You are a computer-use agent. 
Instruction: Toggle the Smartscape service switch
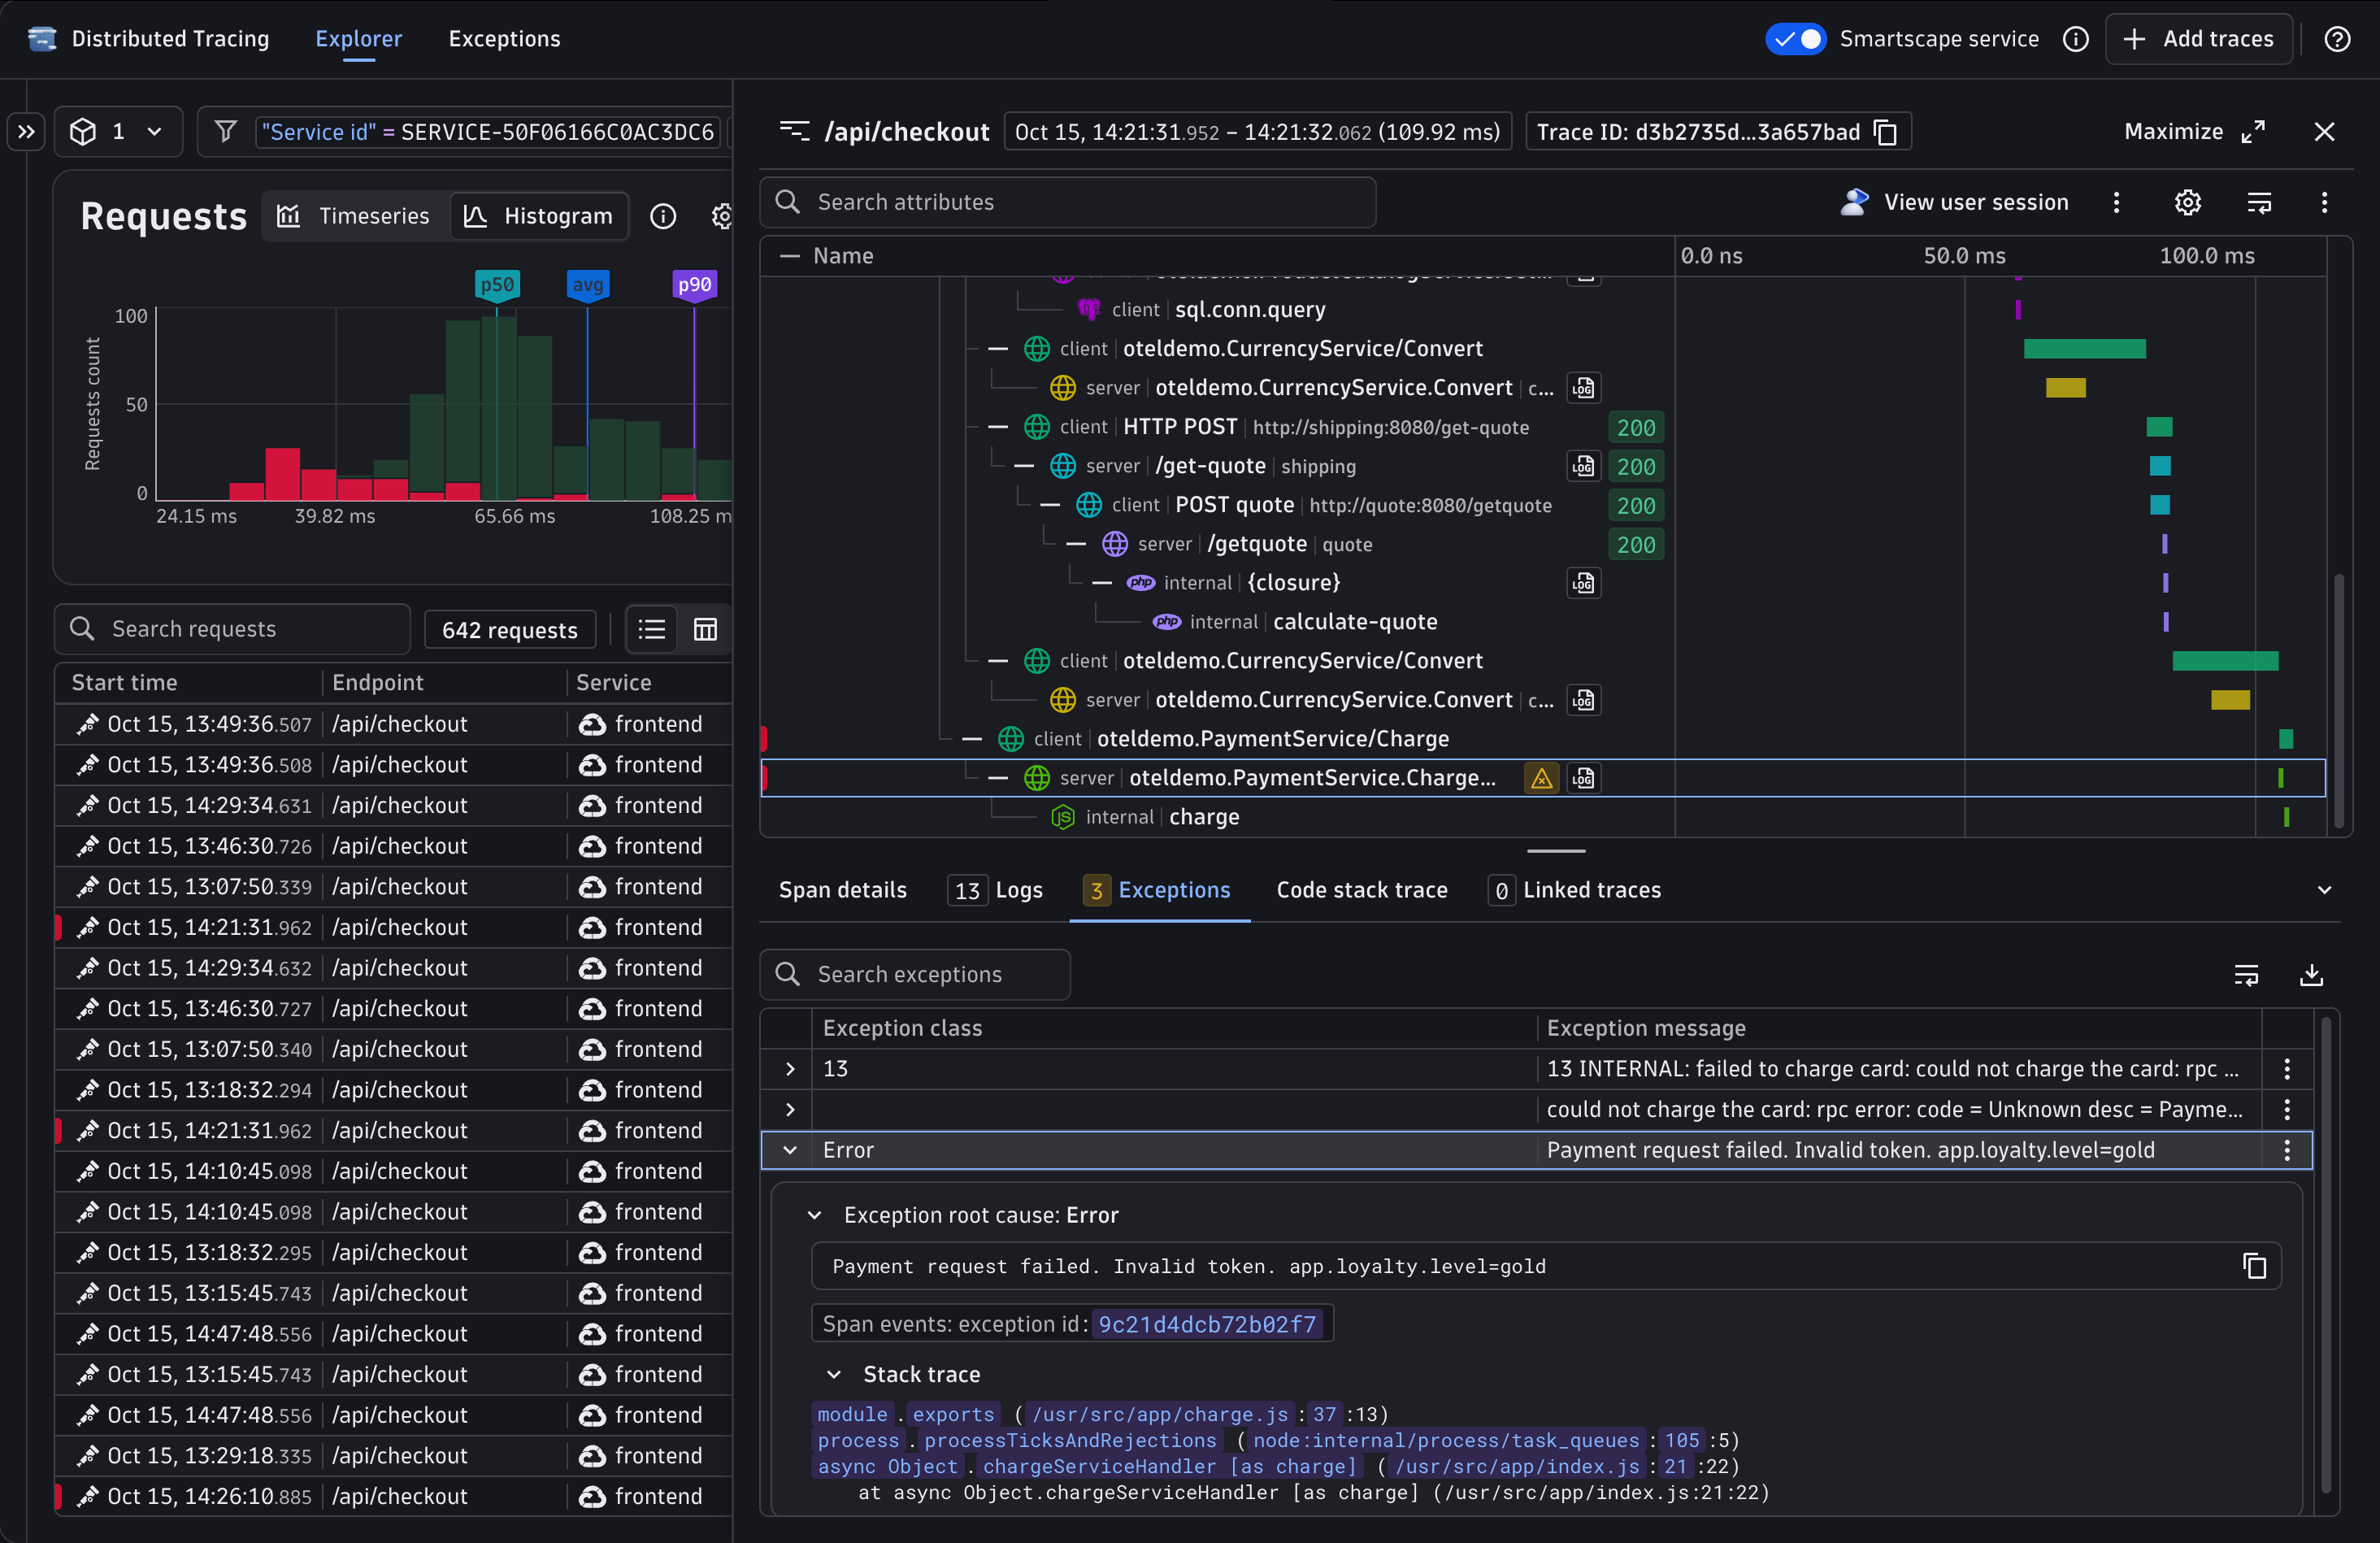coord(1796,39)
